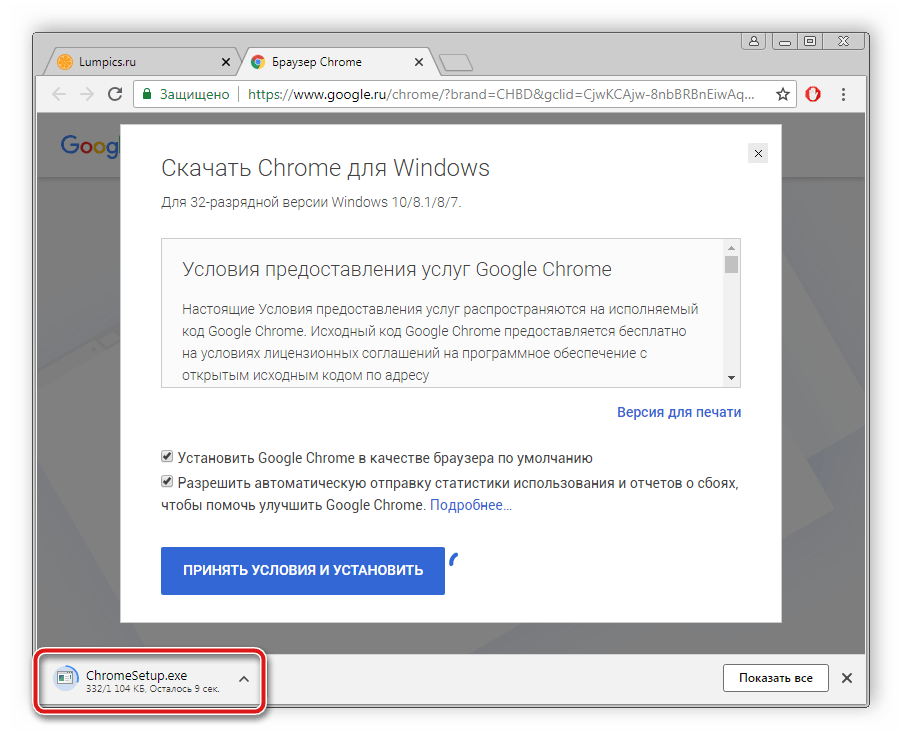This screenshot has width=902, height=740.
Task: Click the Показать все button
Action: (775, 678)
